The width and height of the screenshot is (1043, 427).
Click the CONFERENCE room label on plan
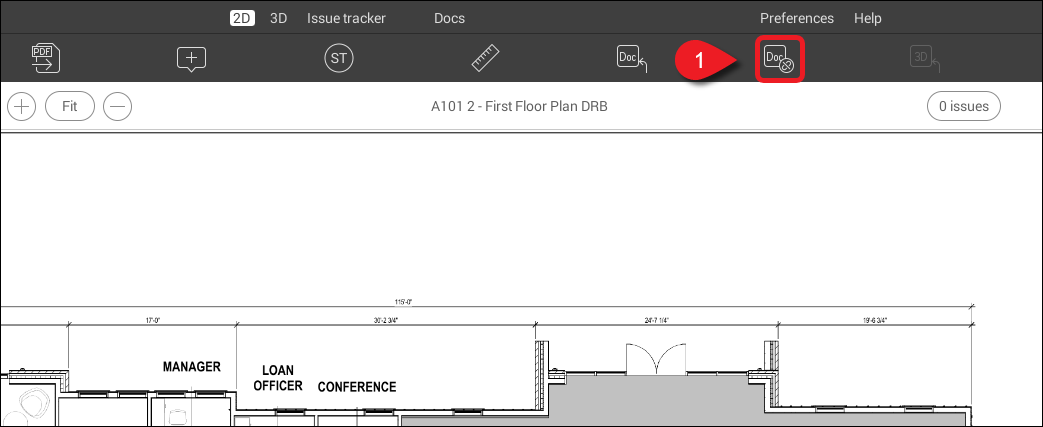pos(357,387)
